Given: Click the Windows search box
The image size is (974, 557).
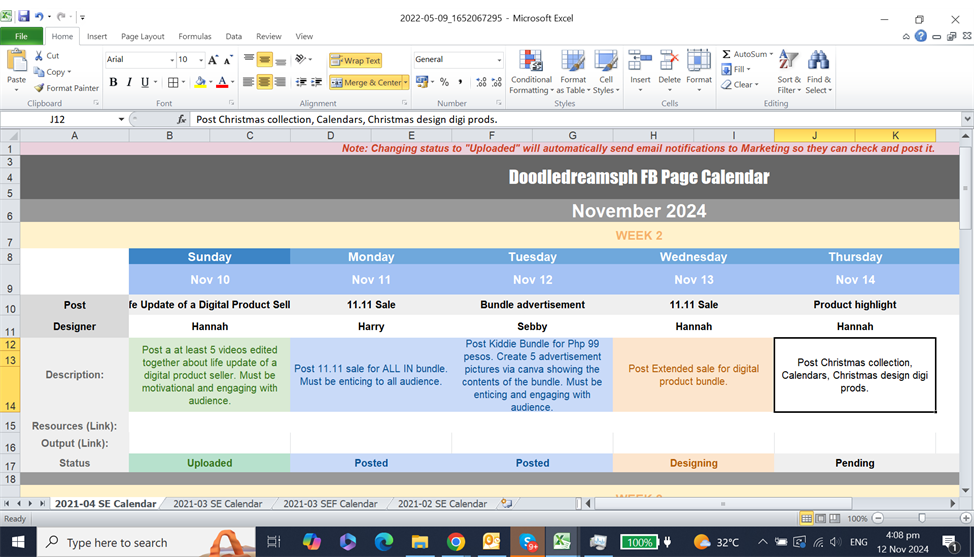Looking at the screenshot, I should click(147, 542).
